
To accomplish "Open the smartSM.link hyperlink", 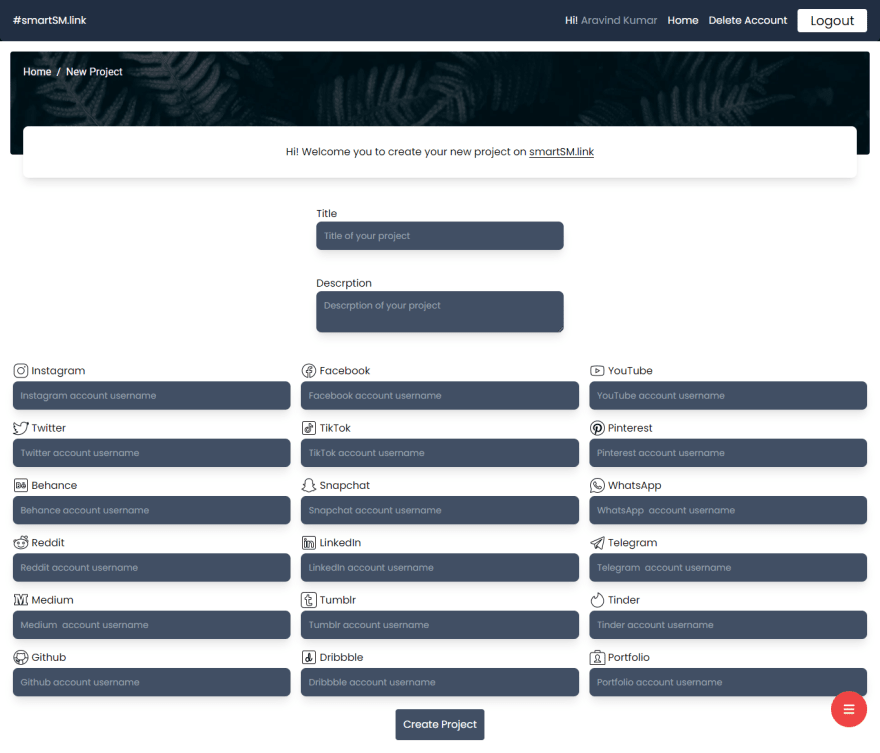I will pyautogui.click(x=561, y=151).
